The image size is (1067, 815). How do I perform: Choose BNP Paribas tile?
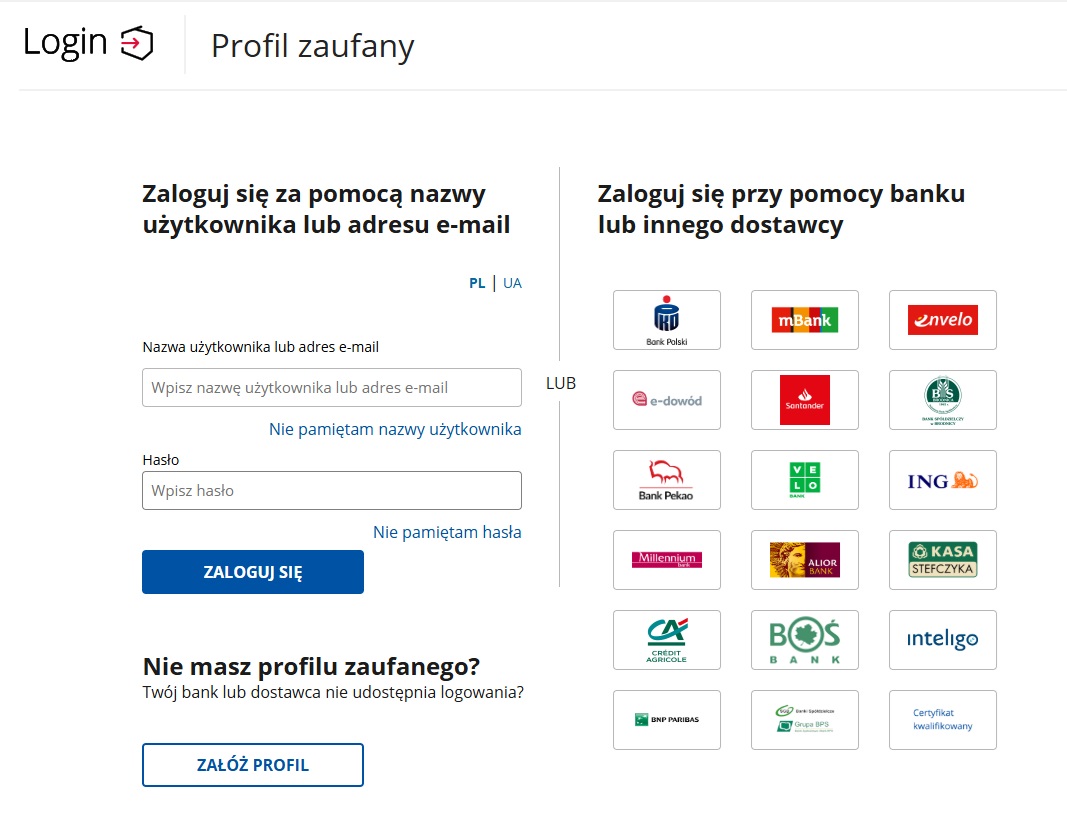(666, 720)
